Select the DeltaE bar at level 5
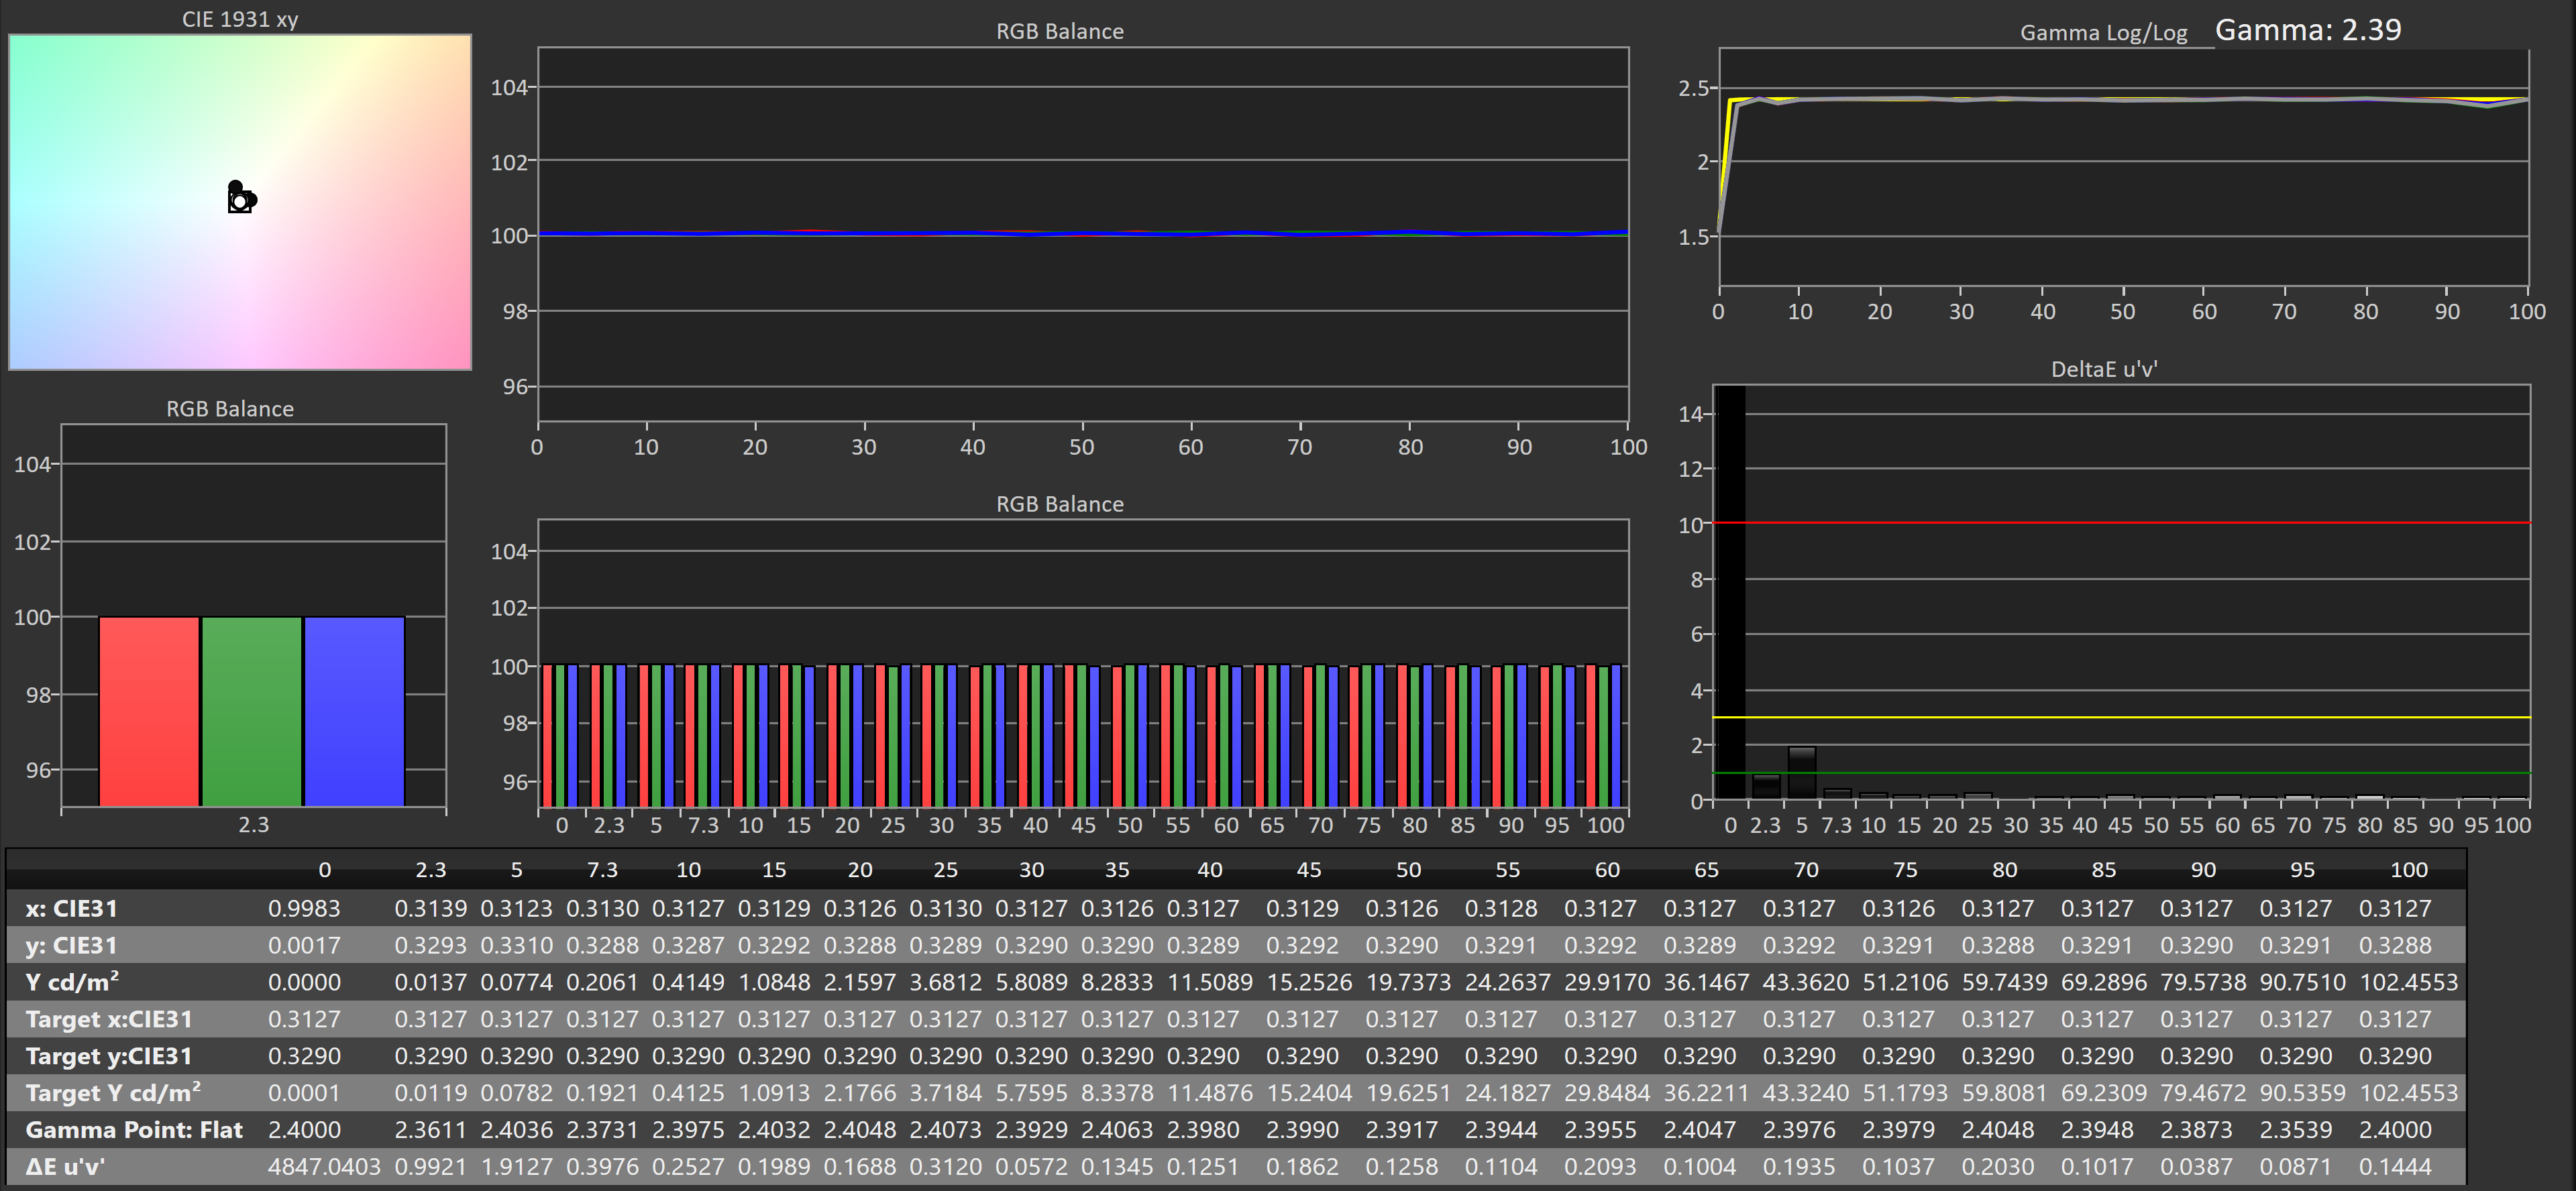Viewport: 2576px width, 1191px height. [1801, 772]
